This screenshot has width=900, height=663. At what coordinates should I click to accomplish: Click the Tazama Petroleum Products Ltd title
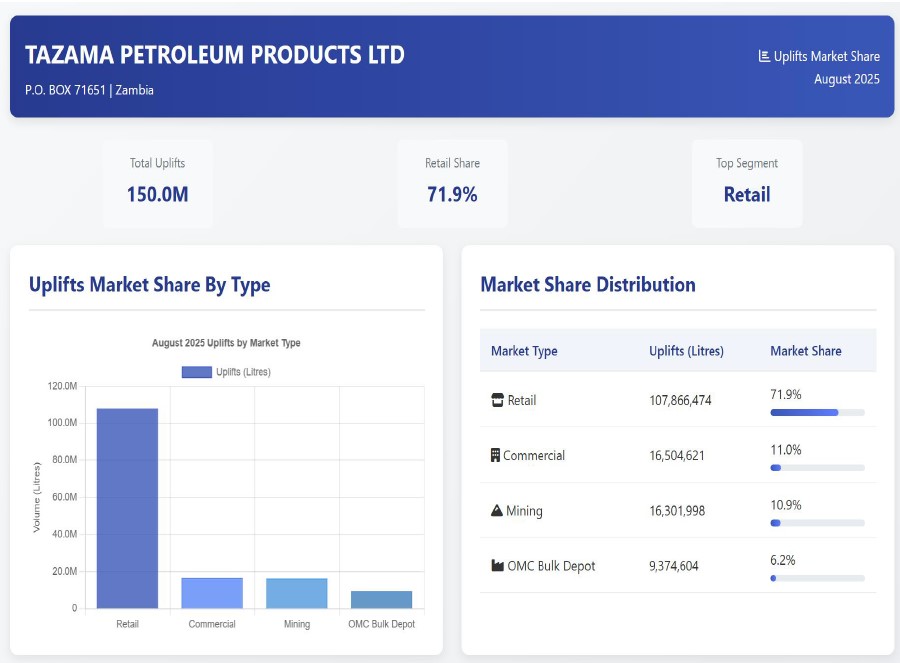(215, 54)
